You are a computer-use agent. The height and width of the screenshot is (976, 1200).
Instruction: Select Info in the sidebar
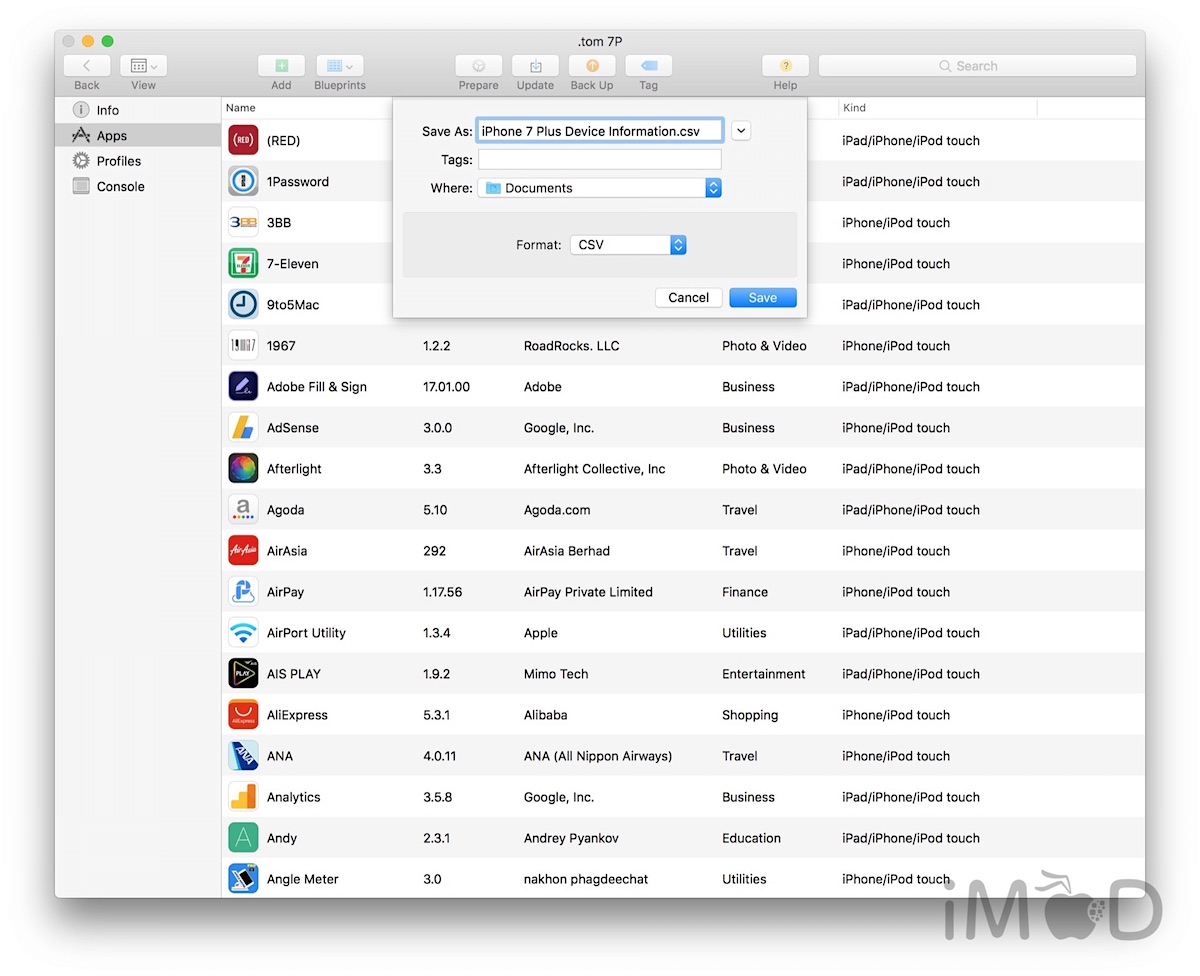point(107,110)
